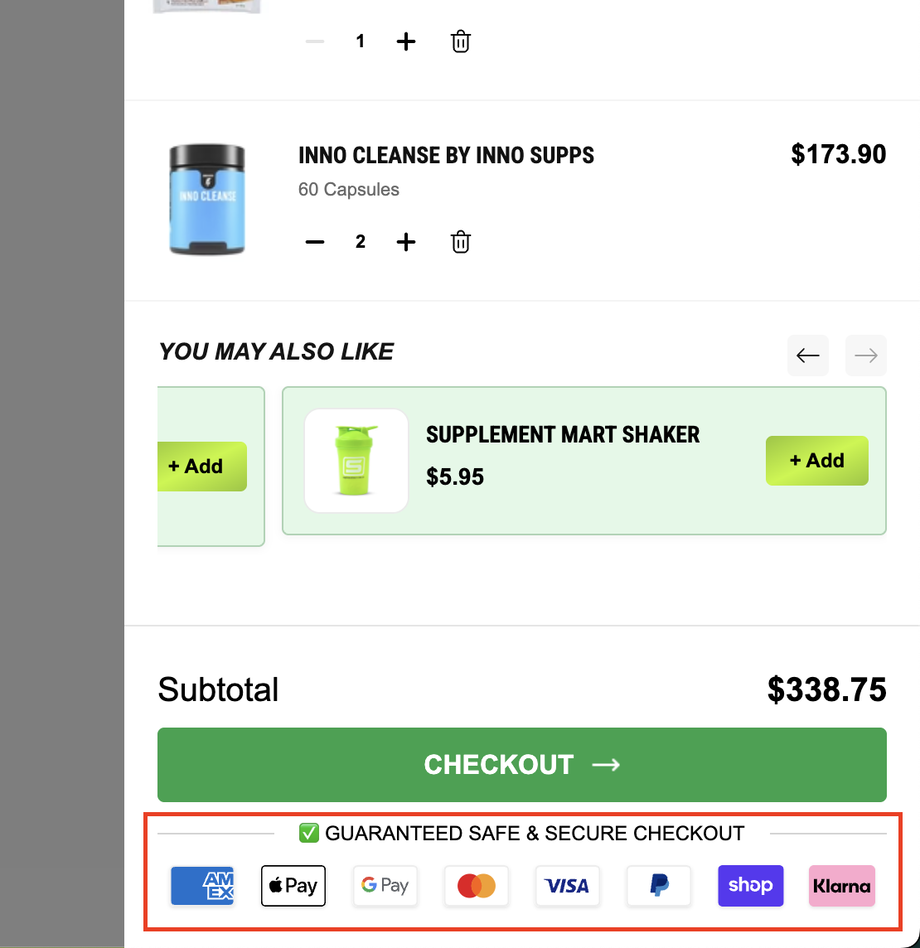The height and width of the screenshot is (948, 920).
Task: Click the INNO CLEANSE BY INNO SUPPS title
Action: 446,155
